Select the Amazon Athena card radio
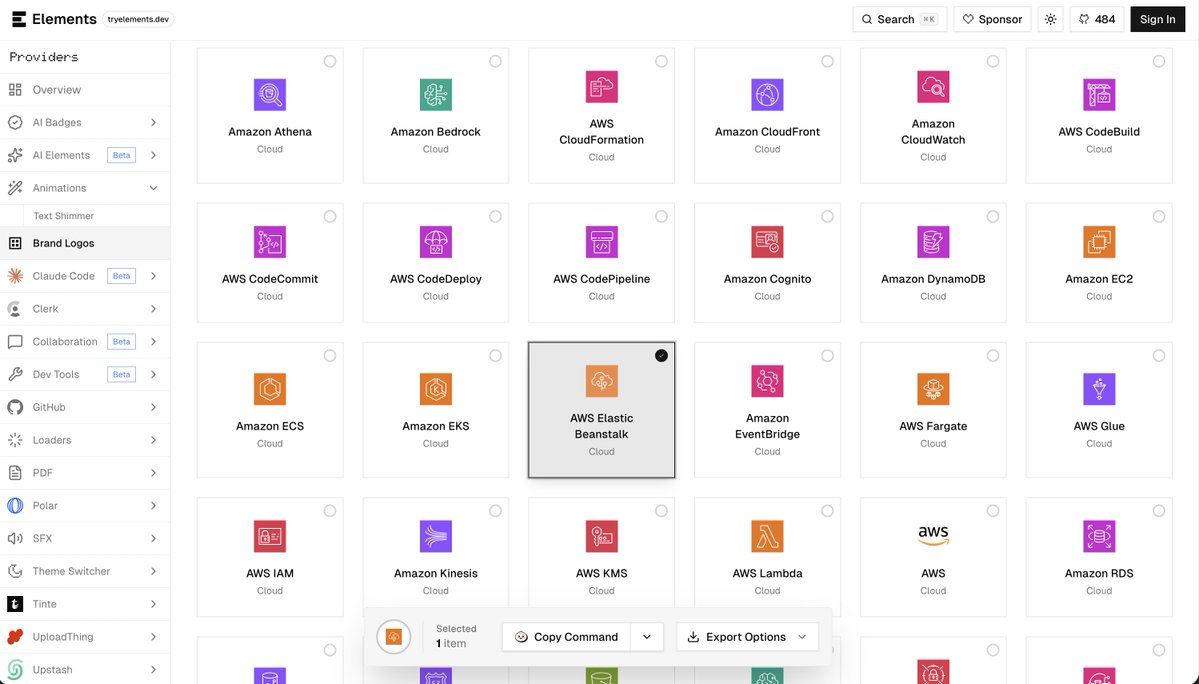The height and width of the screenshot is (684, 1199). (x=330, y=61)
